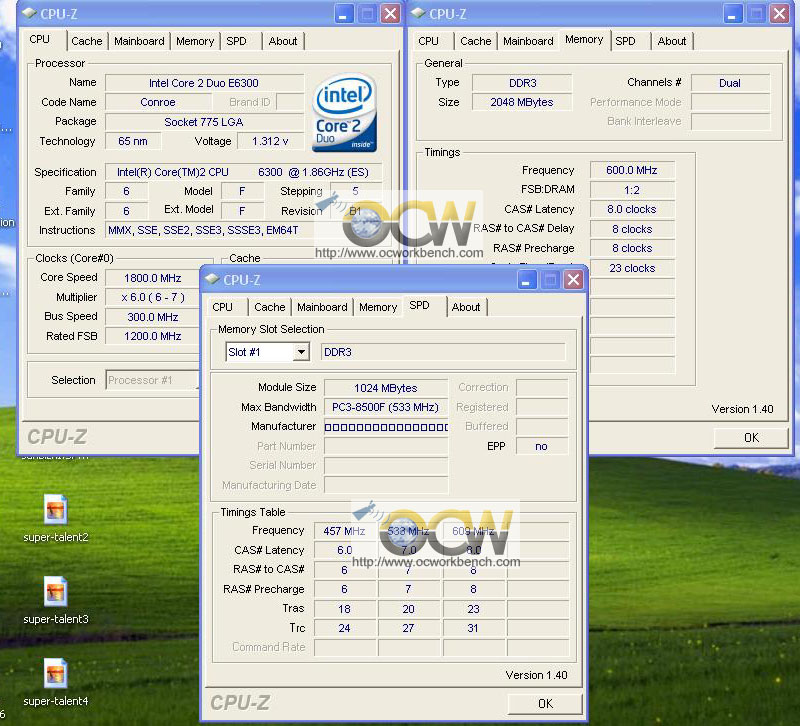This screenshot has width=800, height=726.
Task: Open Mainboard tab in front SPD window
Action: click(x=322, y=307)
